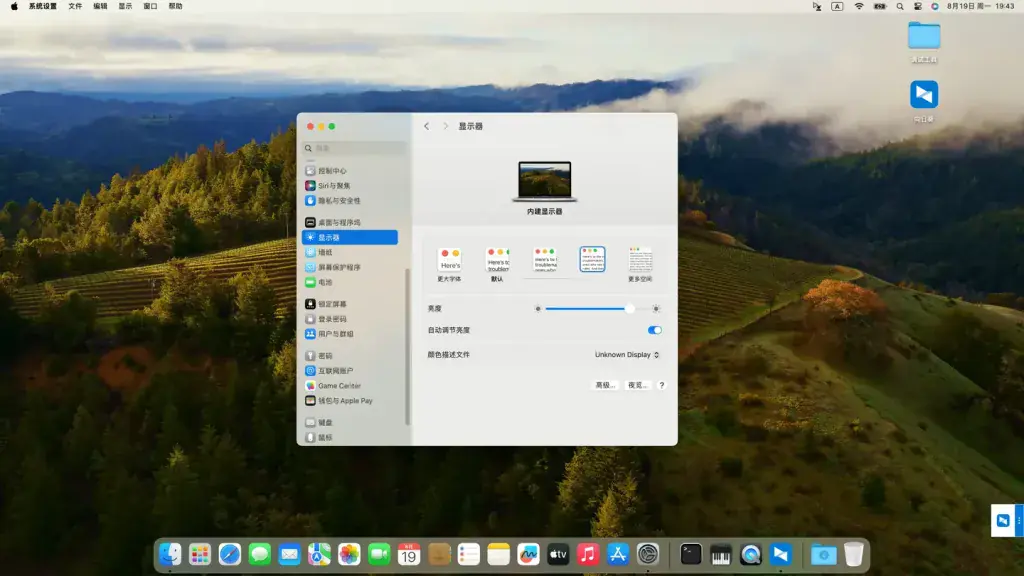Toggle 自动调节亮度 automatic brightness switch
This screenshot has width=1024, height=576.
[654, 330]
